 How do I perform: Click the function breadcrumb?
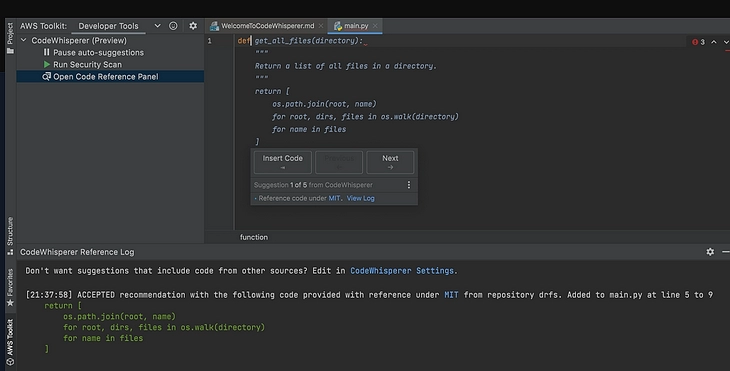[254, 237]
